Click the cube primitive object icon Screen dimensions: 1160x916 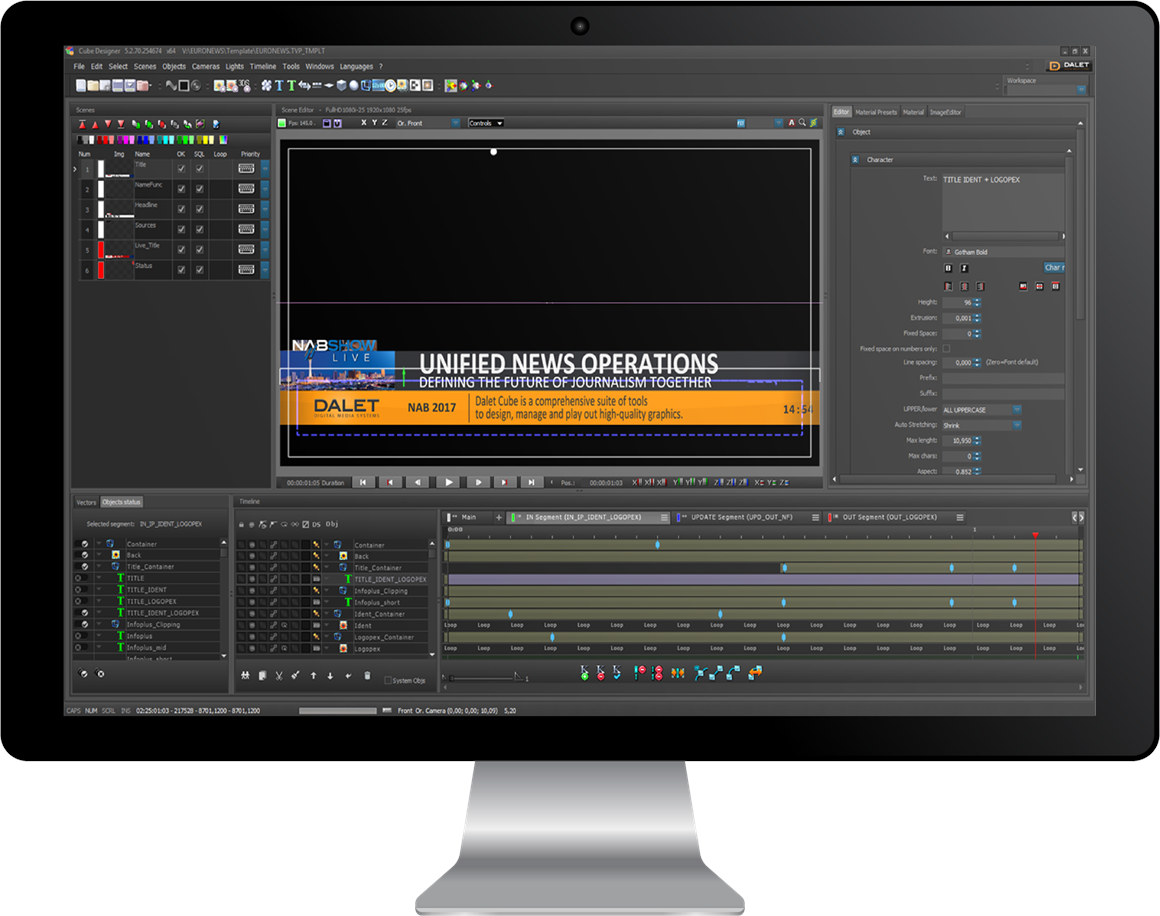click(x=342, y=86)
